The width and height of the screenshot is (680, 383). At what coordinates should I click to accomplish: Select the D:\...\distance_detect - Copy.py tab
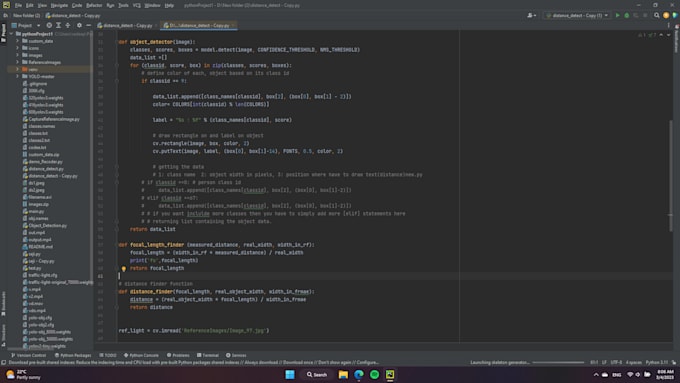[199, 26]
